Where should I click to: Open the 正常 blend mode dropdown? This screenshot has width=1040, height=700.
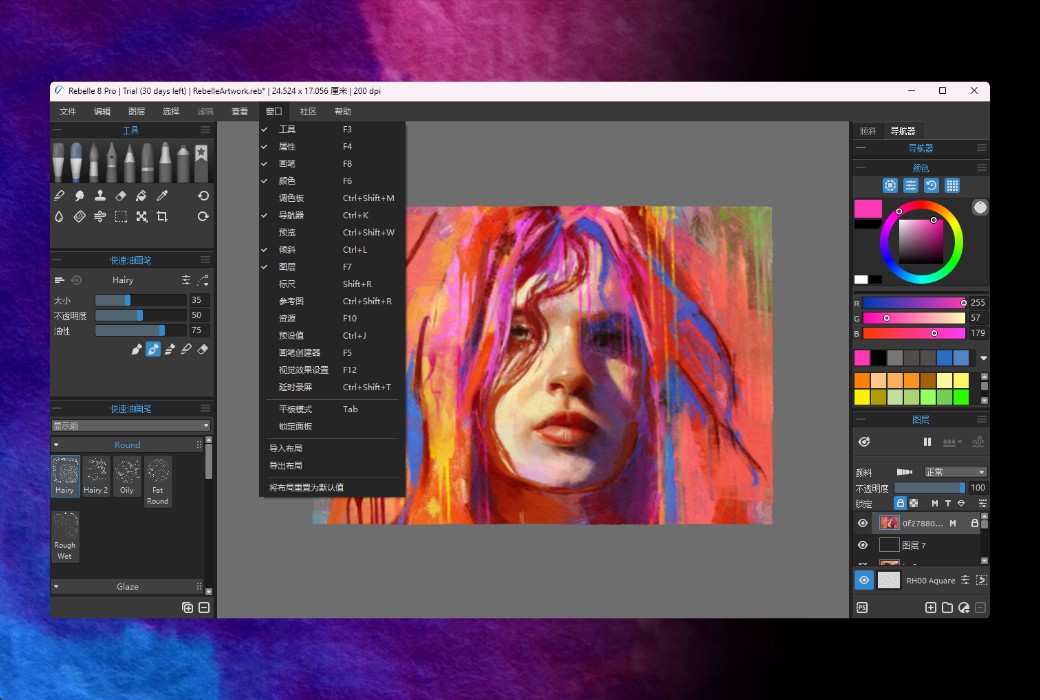(954, 472)
